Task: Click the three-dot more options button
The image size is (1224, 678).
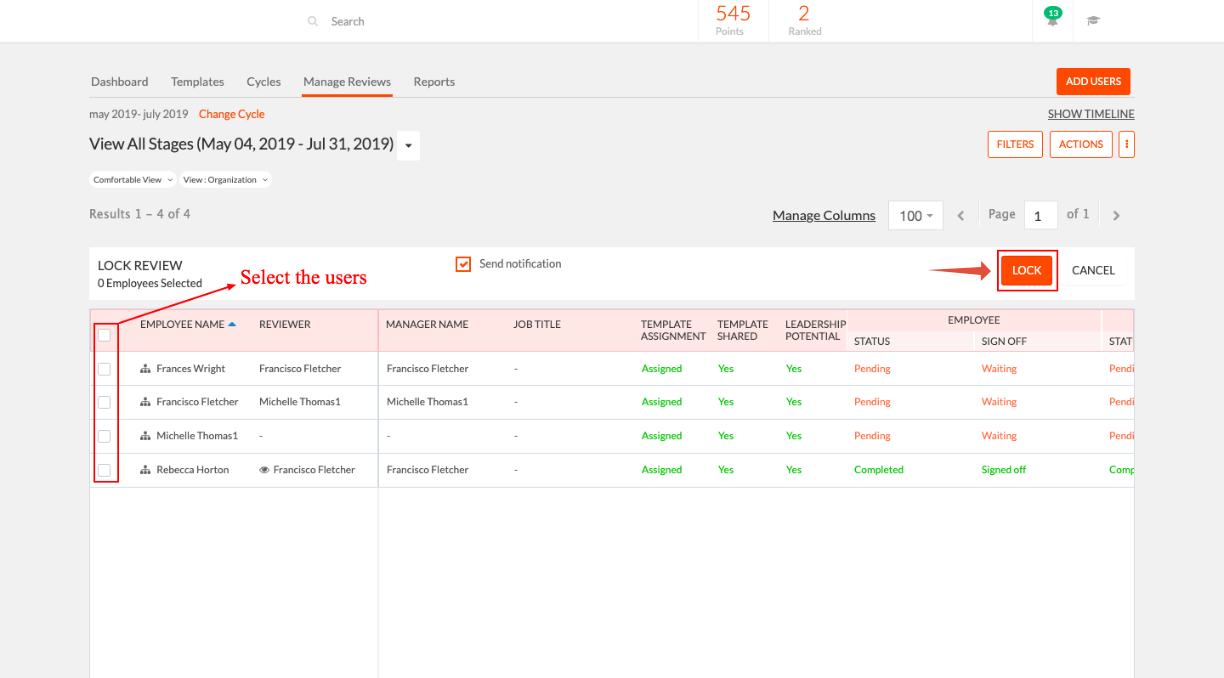Action: [x=1127, y=144]
